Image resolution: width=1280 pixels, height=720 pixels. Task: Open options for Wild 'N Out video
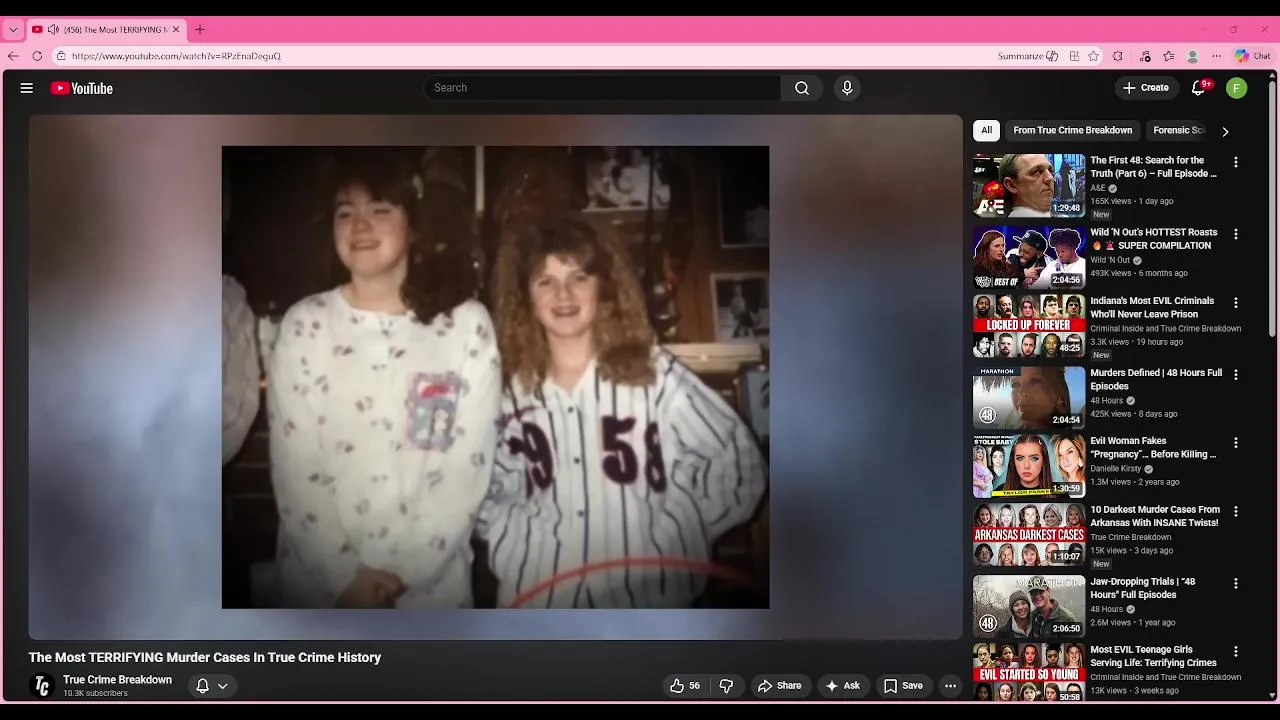coord(1236,234)
